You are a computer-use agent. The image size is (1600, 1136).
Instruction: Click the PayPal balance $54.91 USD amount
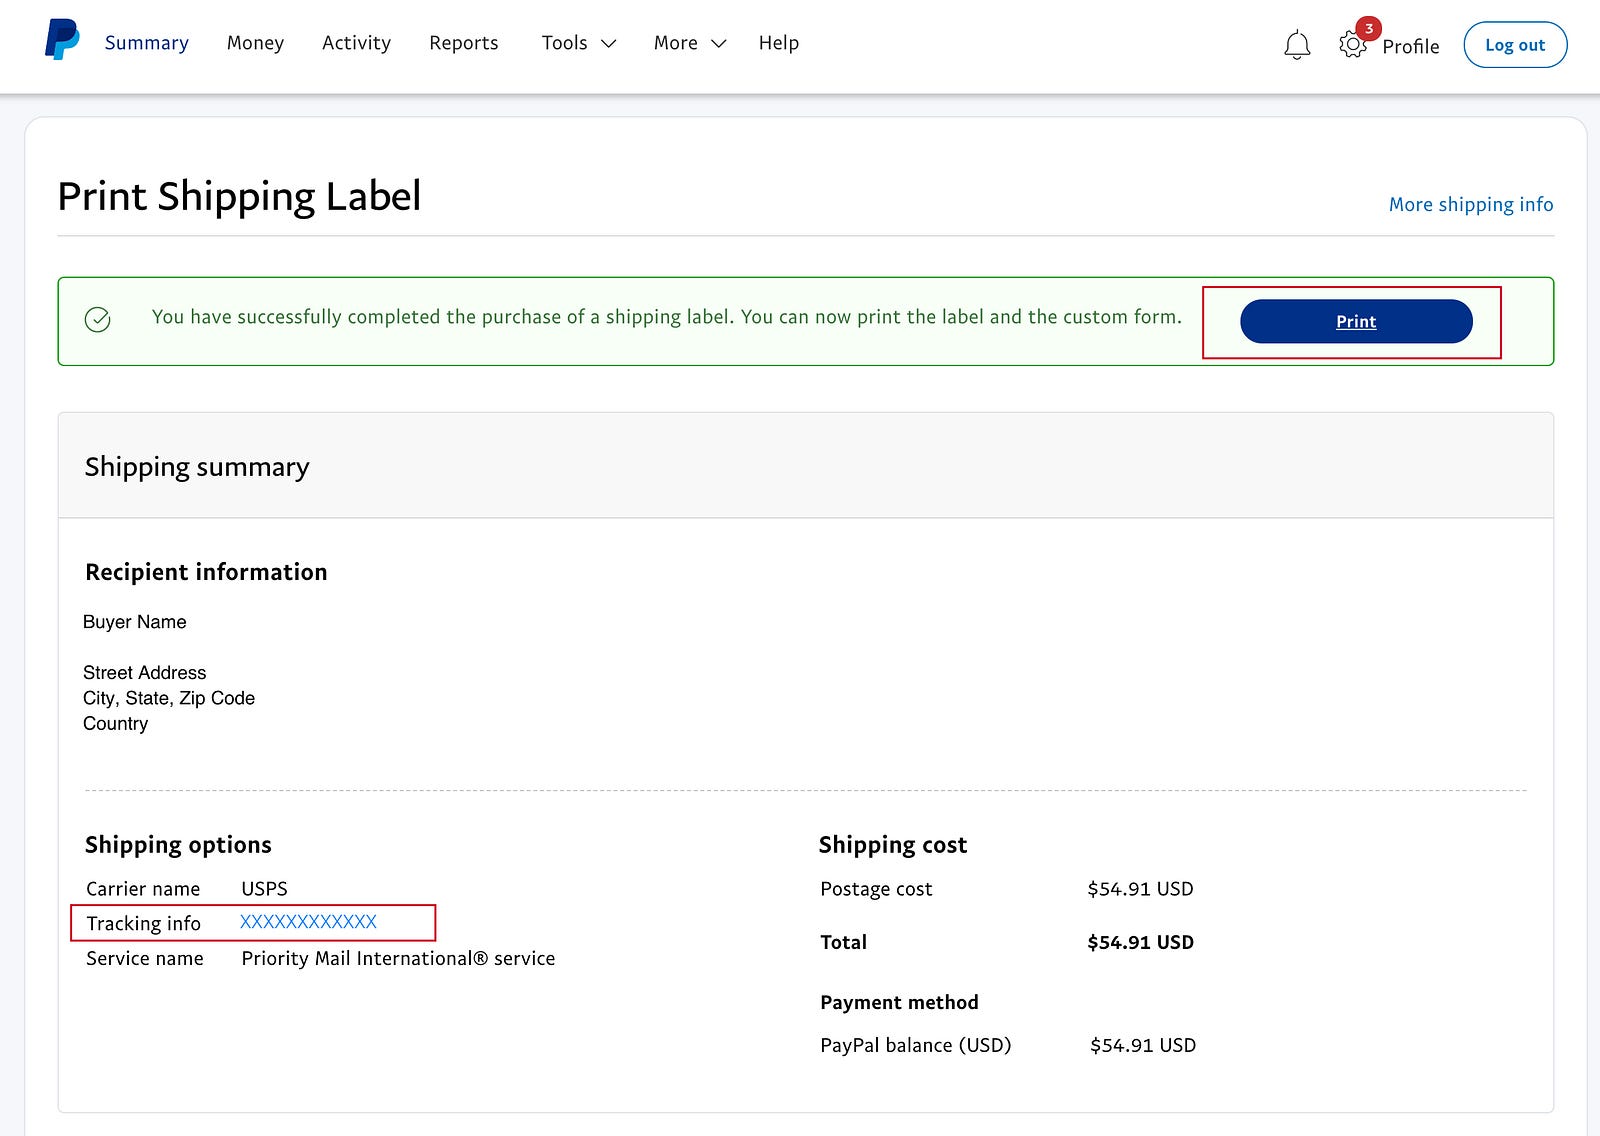[1143, 1045]
